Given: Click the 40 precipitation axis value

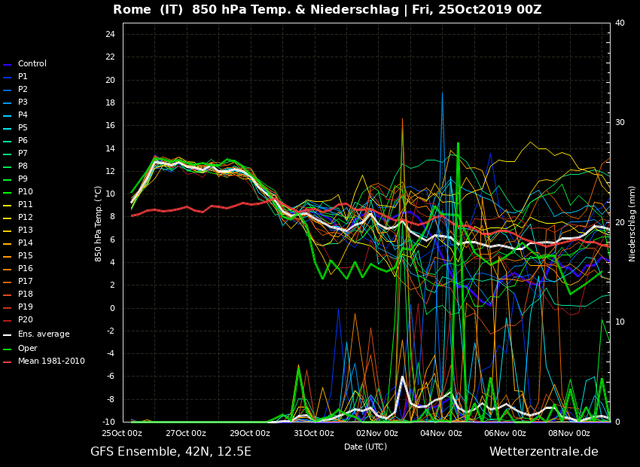Looking at the screenshot, I should 620,23.
